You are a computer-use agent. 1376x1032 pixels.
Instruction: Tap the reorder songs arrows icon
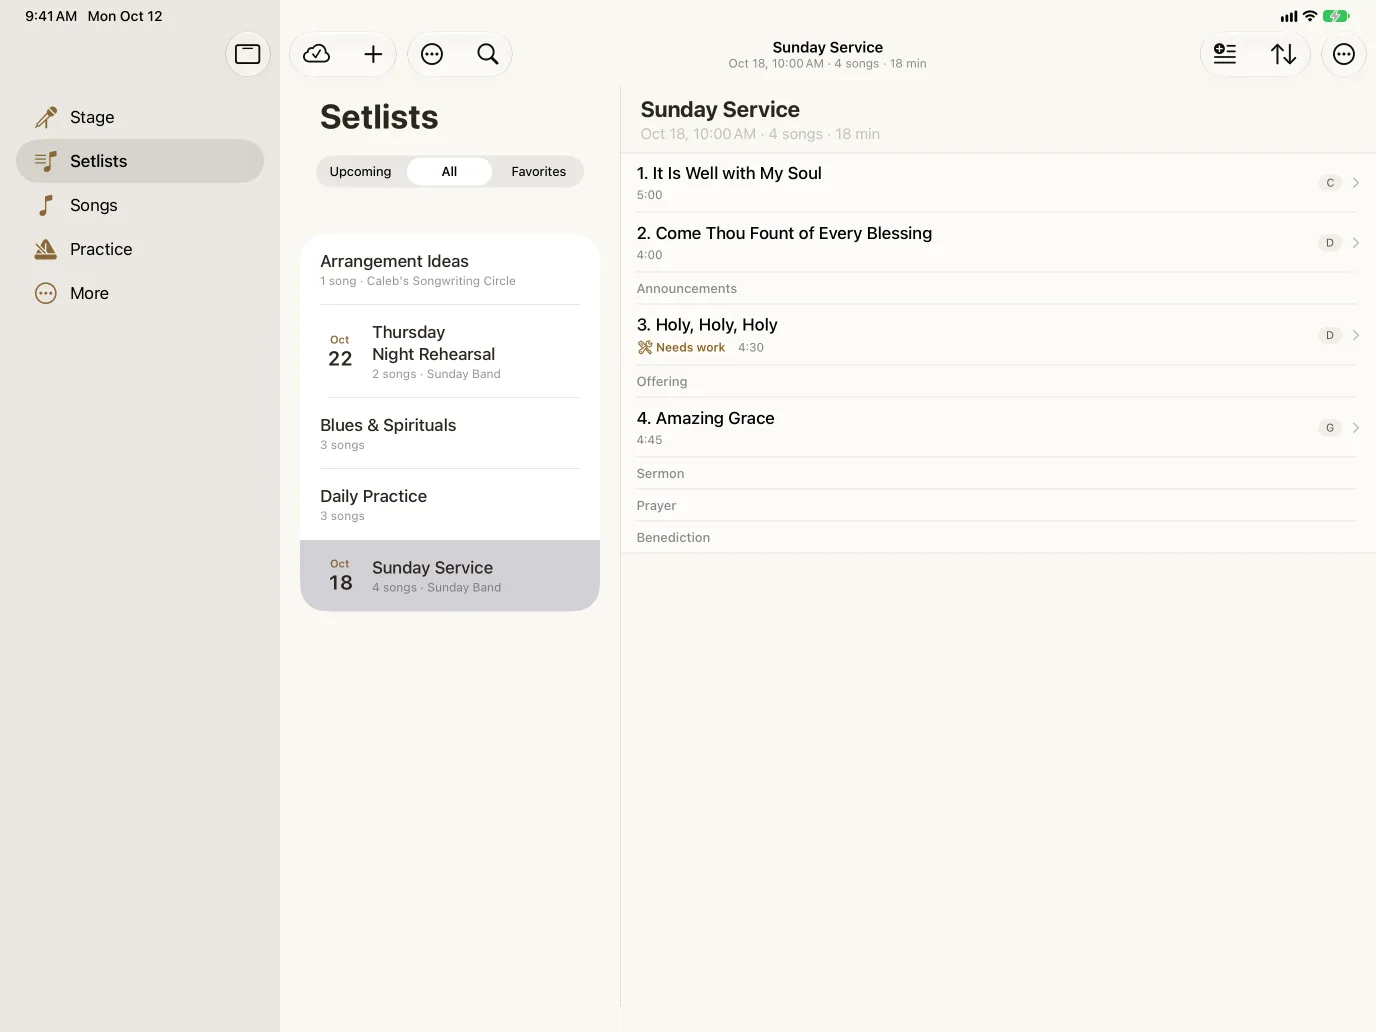click(x=1284, y=54)
